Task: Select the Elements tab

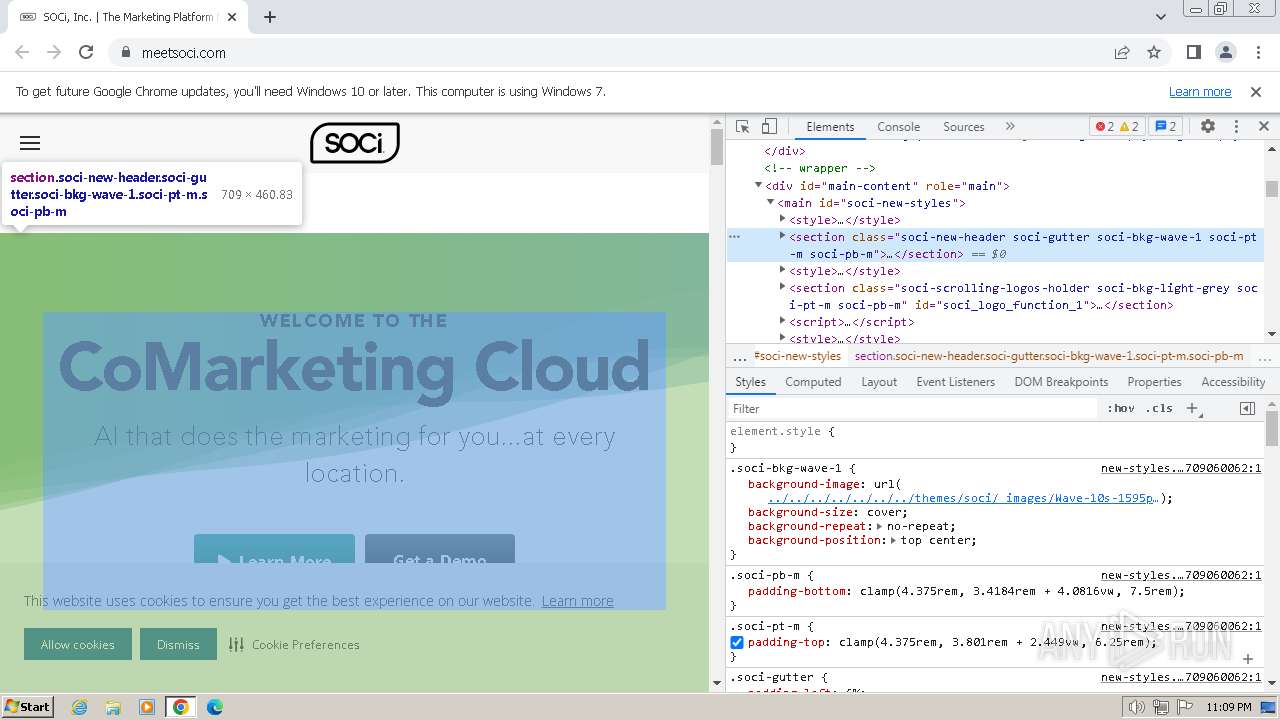Action: (830, 126)
